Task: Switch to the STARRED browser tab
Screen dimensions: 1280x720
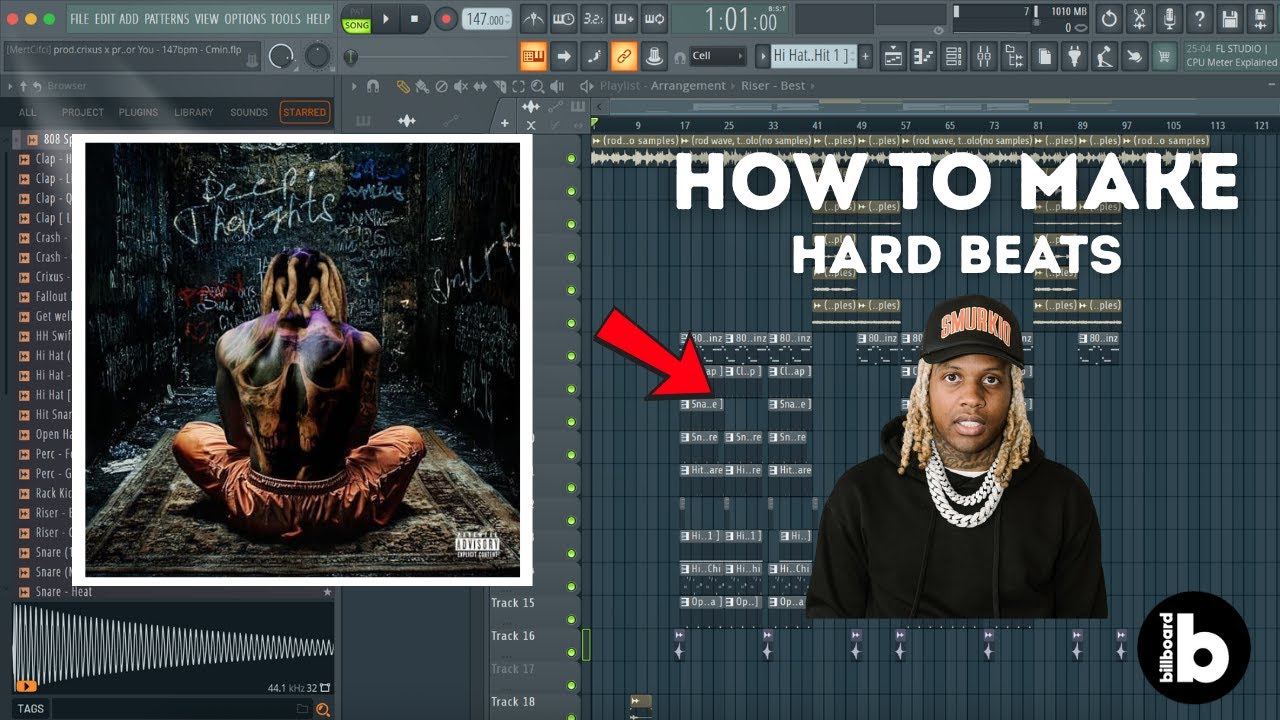Action: [305, 113]
